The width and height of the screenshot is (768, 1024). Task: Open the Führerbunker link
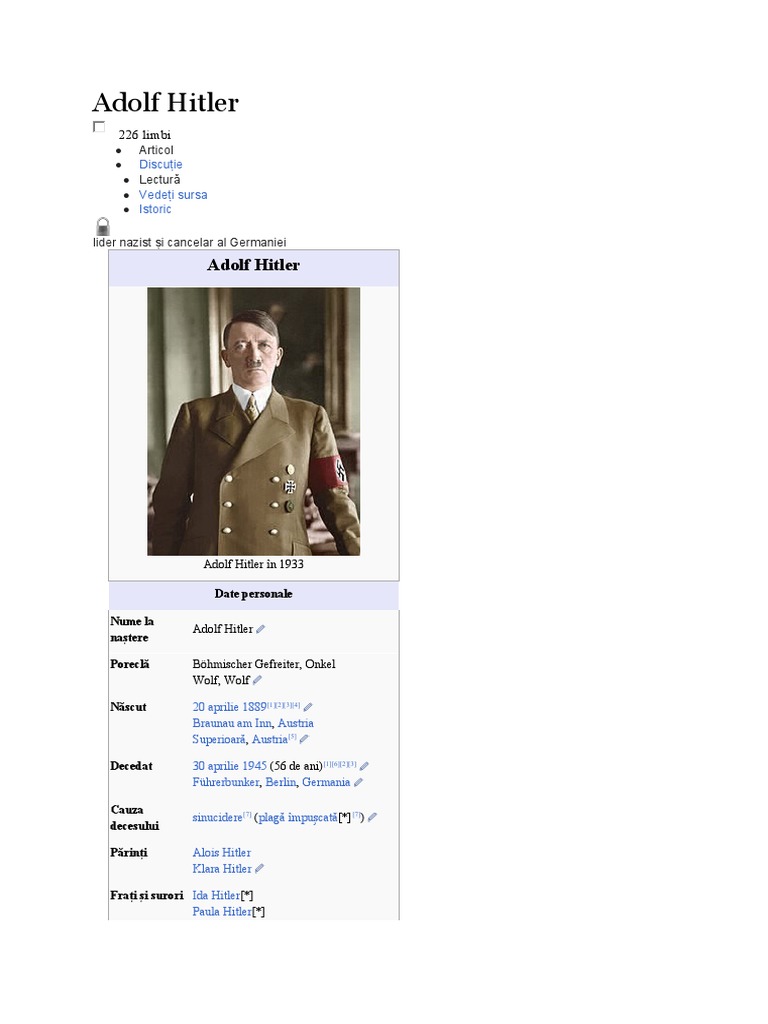tap(225, 782)
